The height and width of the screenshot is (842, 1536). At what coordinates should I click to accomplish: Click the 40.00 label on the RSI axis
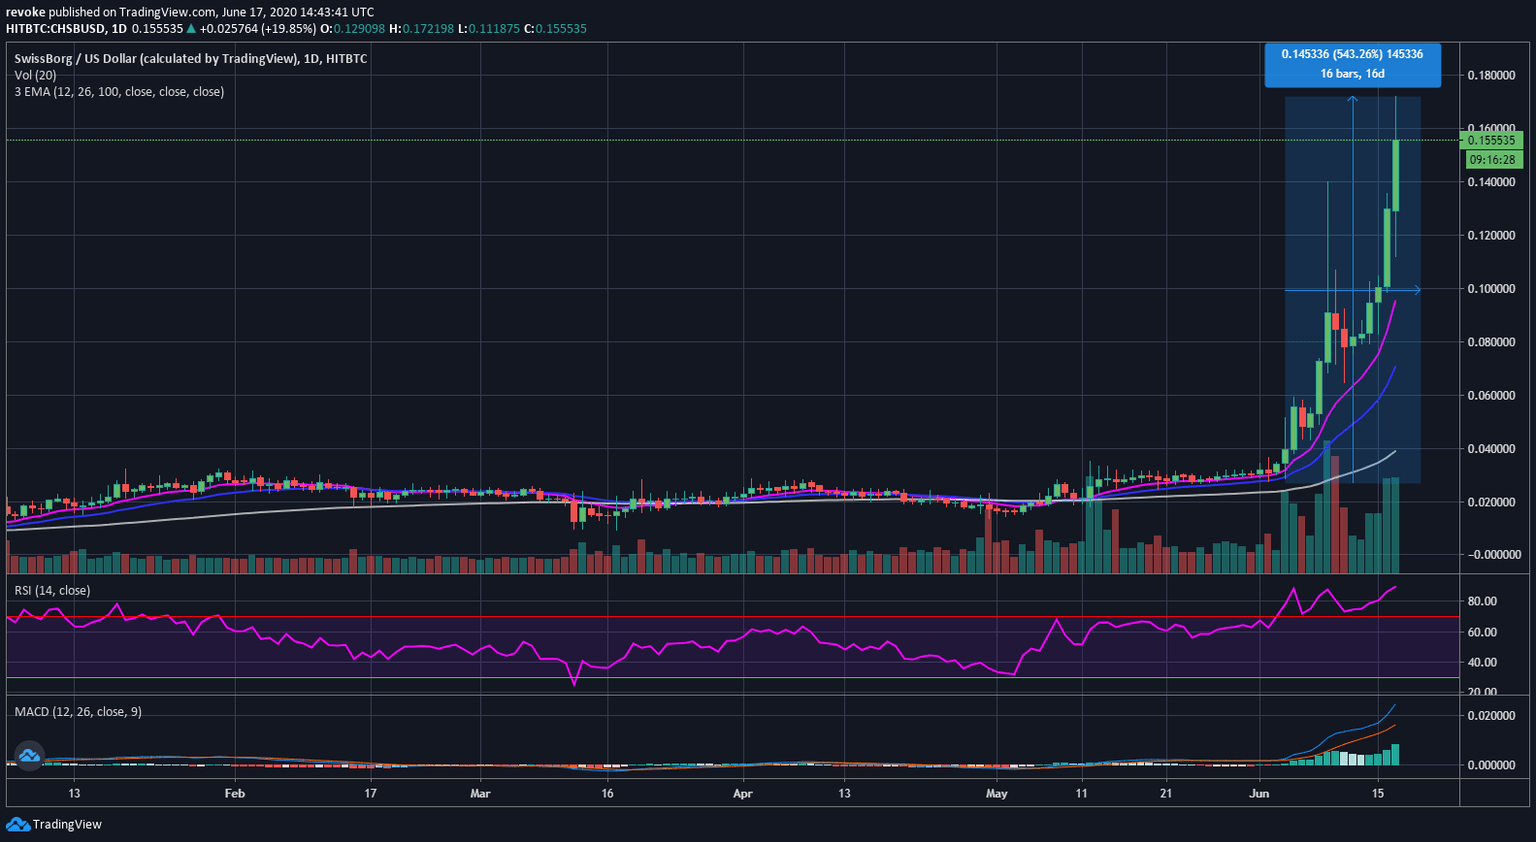coord(1482,663)
